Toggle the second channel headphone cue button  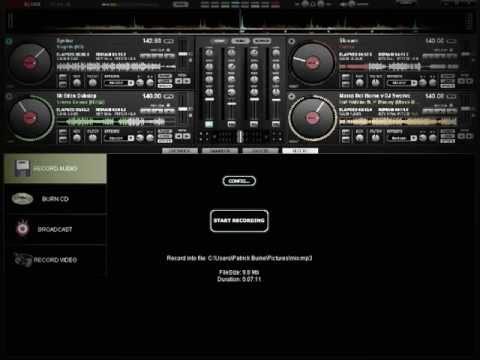(231, 124)
